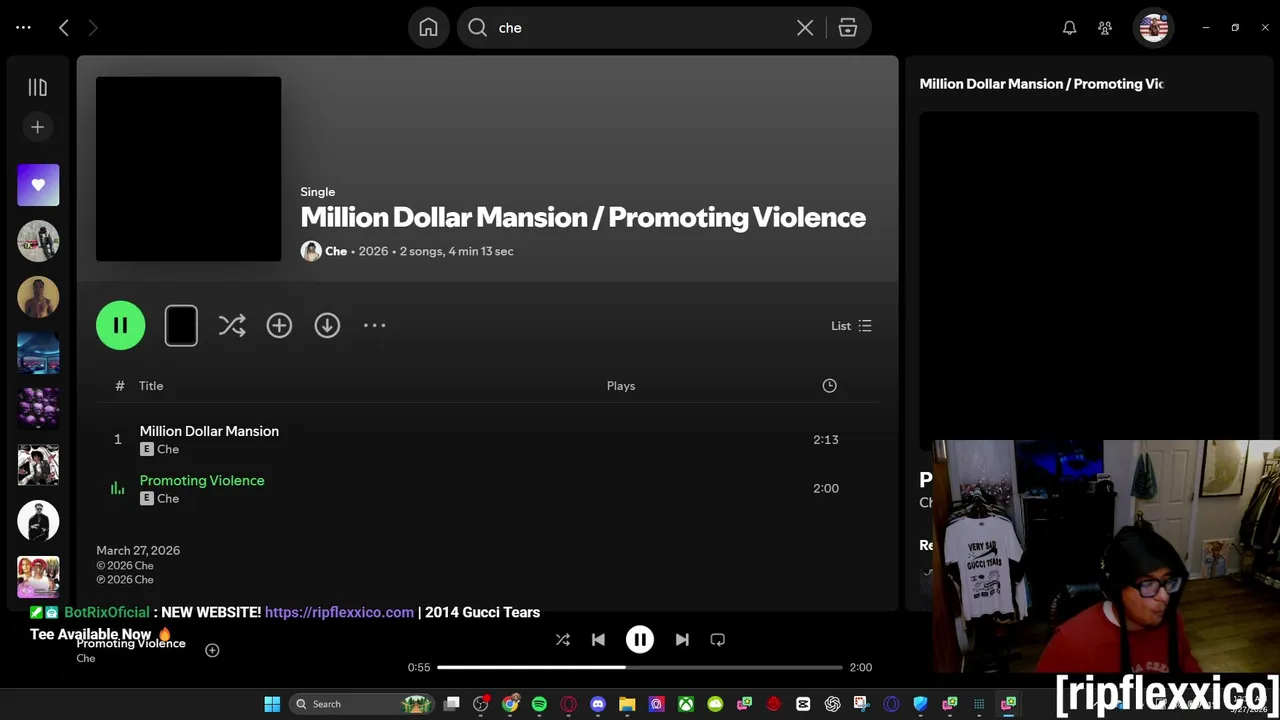
Task: Sort tracks by duration clock icon
Action: [829, 386]
